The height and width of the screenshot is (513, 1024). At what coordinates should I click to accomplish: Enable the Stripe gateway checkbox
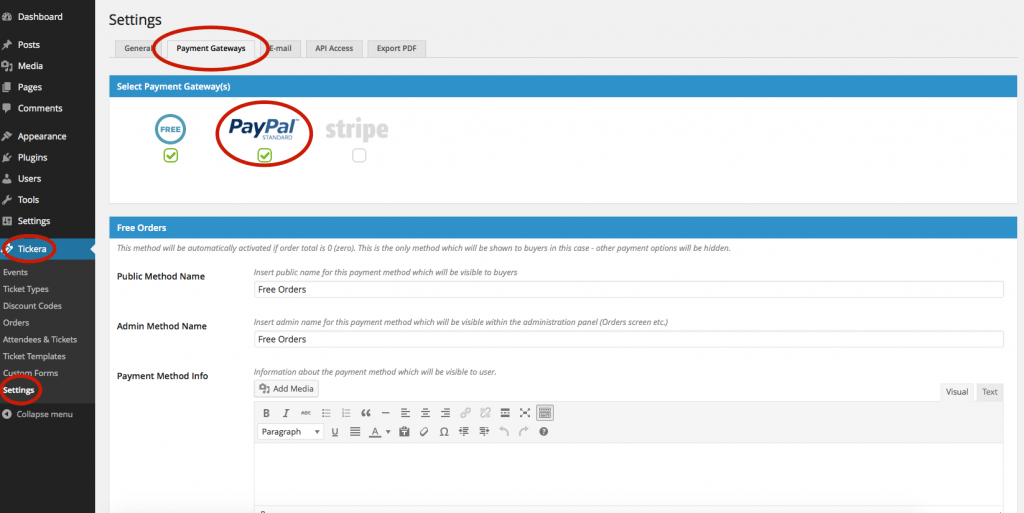[359, 156]
